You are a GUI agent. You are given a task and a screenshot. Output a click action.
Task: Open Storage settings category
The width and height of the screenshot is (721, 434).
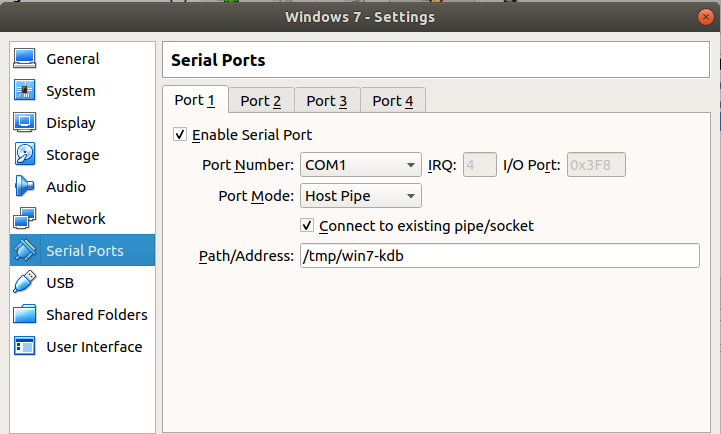pos(82,154)
